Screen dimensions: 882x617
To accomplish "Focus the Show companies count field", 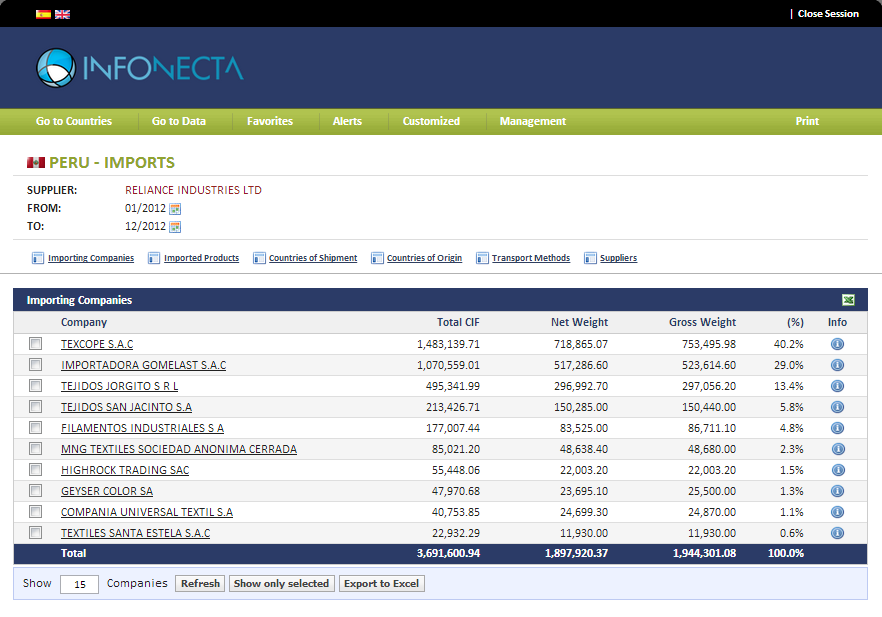I will [x=79, y=584].
